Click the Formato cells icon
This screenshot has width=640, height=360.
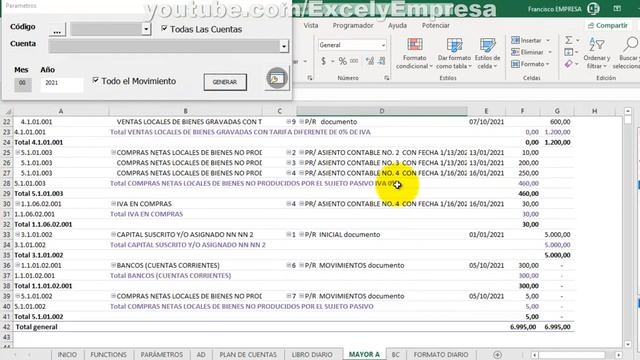coord(516,64)
